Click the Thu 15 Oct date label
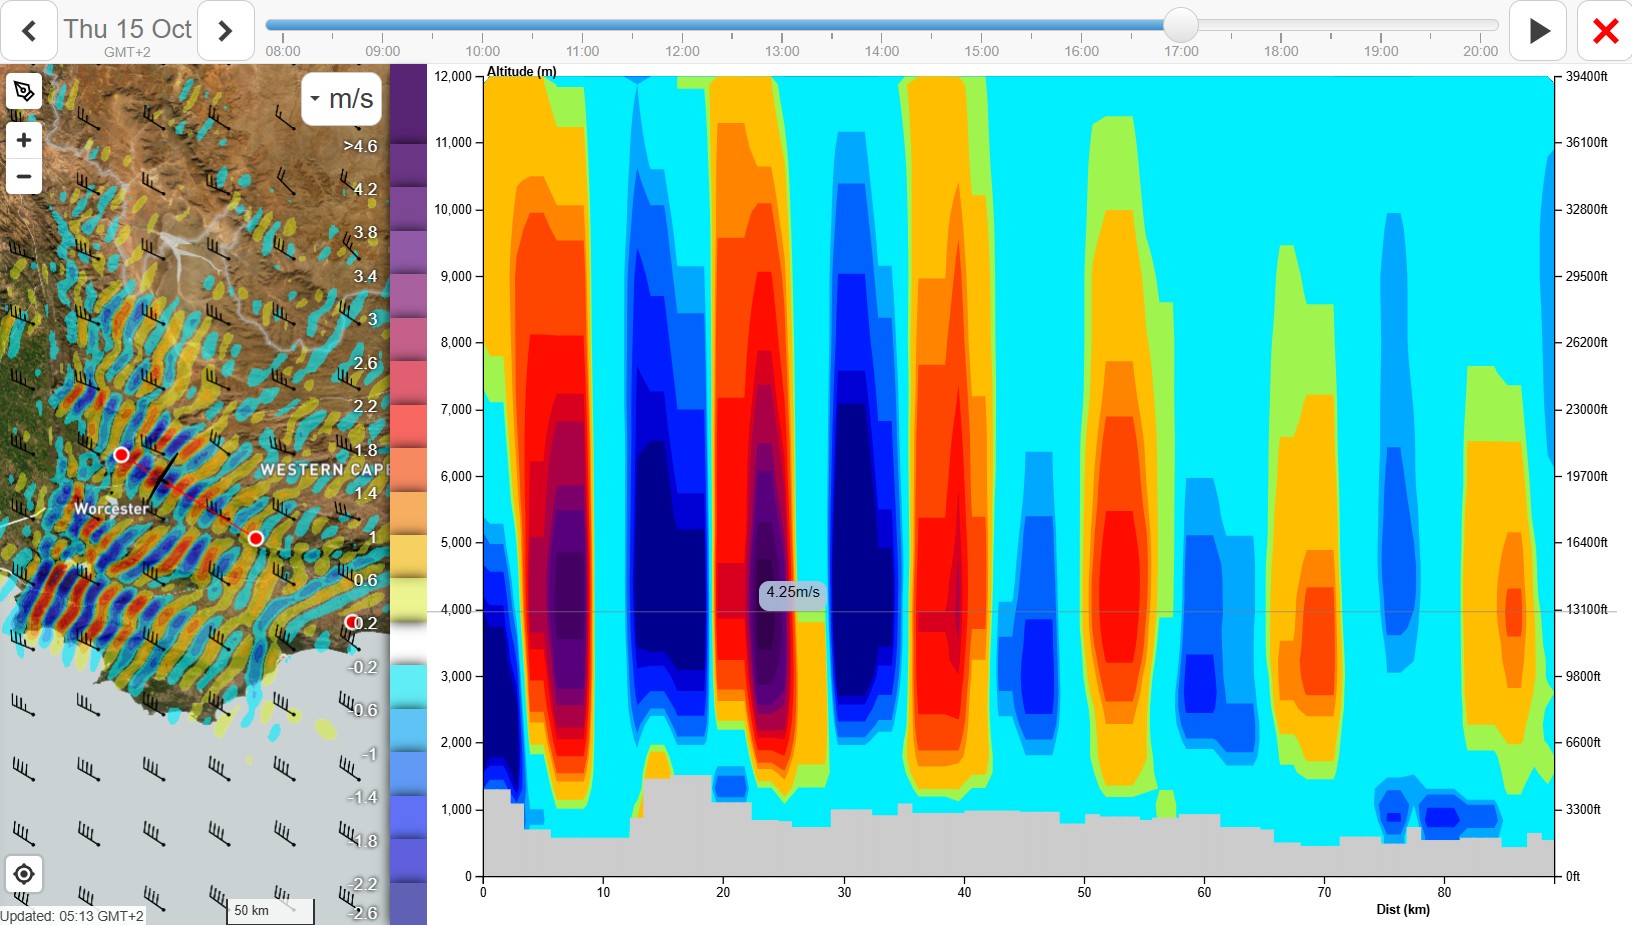 [127, 29]
